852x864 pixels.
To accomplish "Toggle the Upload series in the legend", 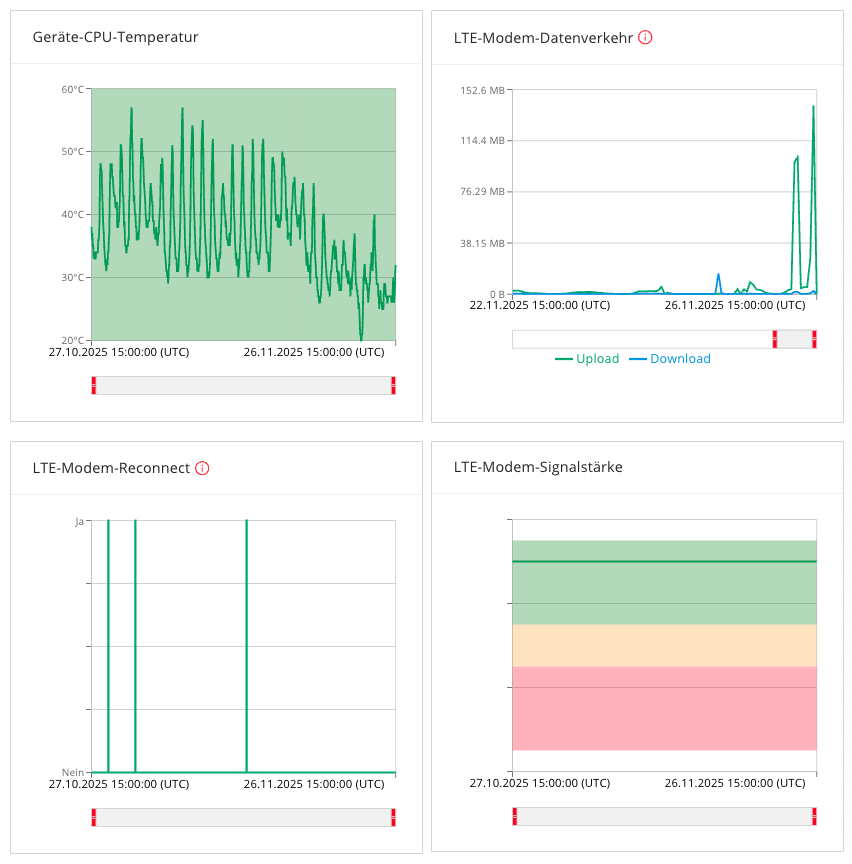I will click(587, 359).
